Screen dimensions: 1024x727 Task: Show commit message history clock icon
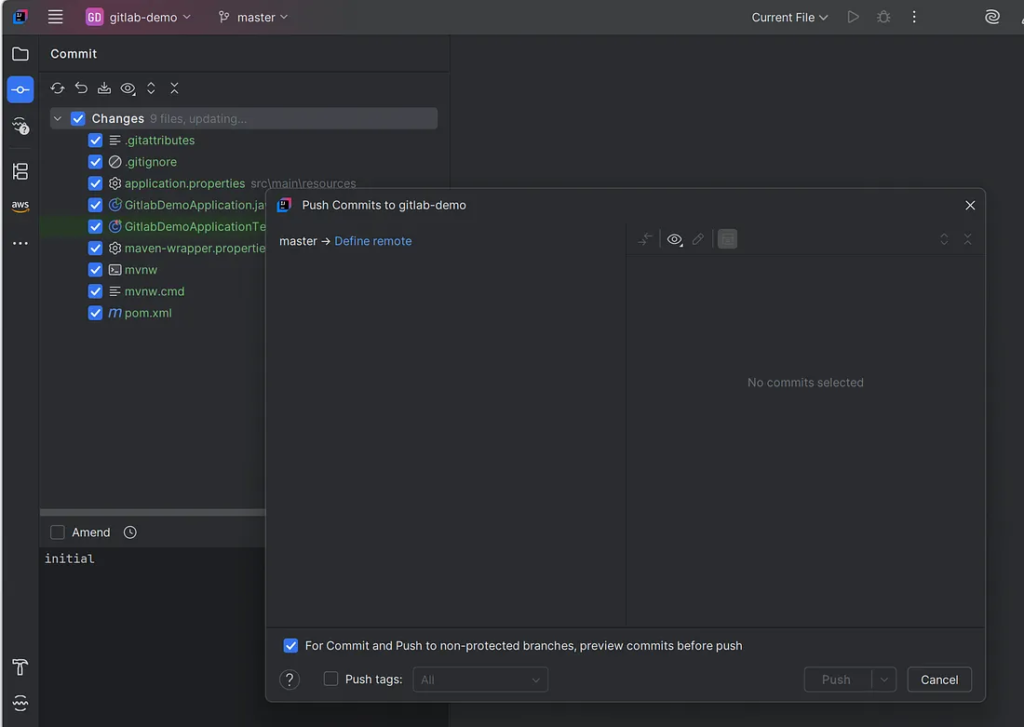pyautogui.click(x=130, y=533)
